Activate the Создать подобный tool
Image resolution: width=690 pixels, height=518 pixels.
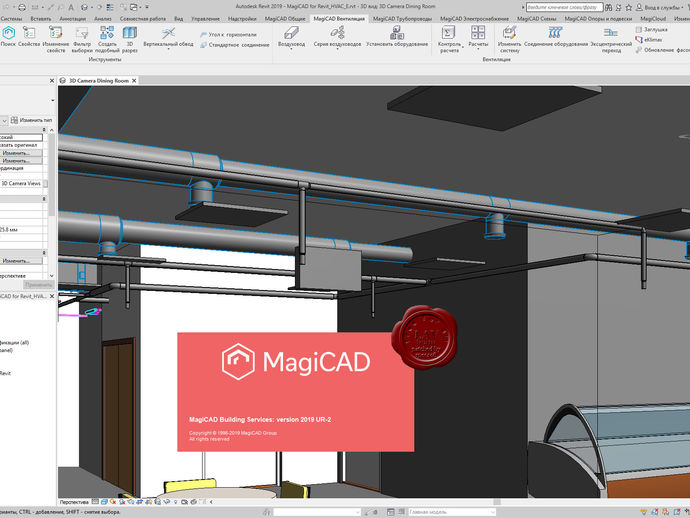pos(107,39)
